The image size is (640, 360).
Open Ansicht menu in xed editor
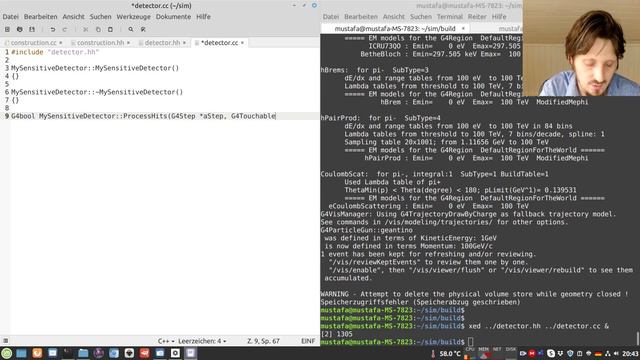pos(73,17)
